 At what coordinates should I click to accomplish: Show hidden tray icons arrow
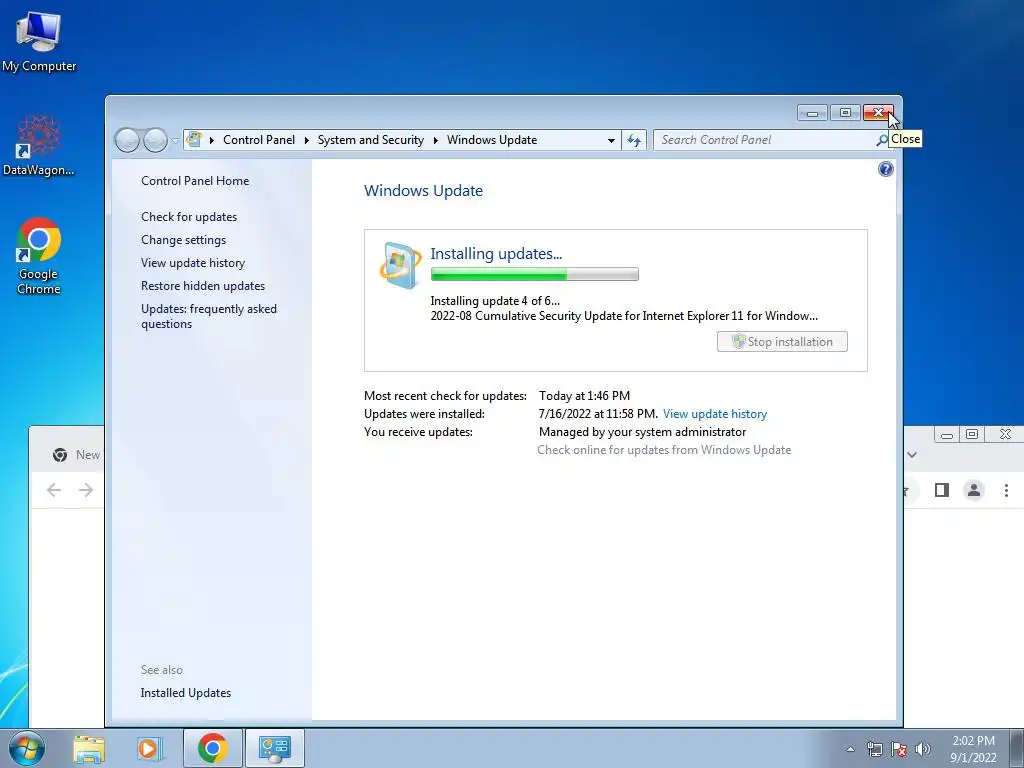point(850,749)
